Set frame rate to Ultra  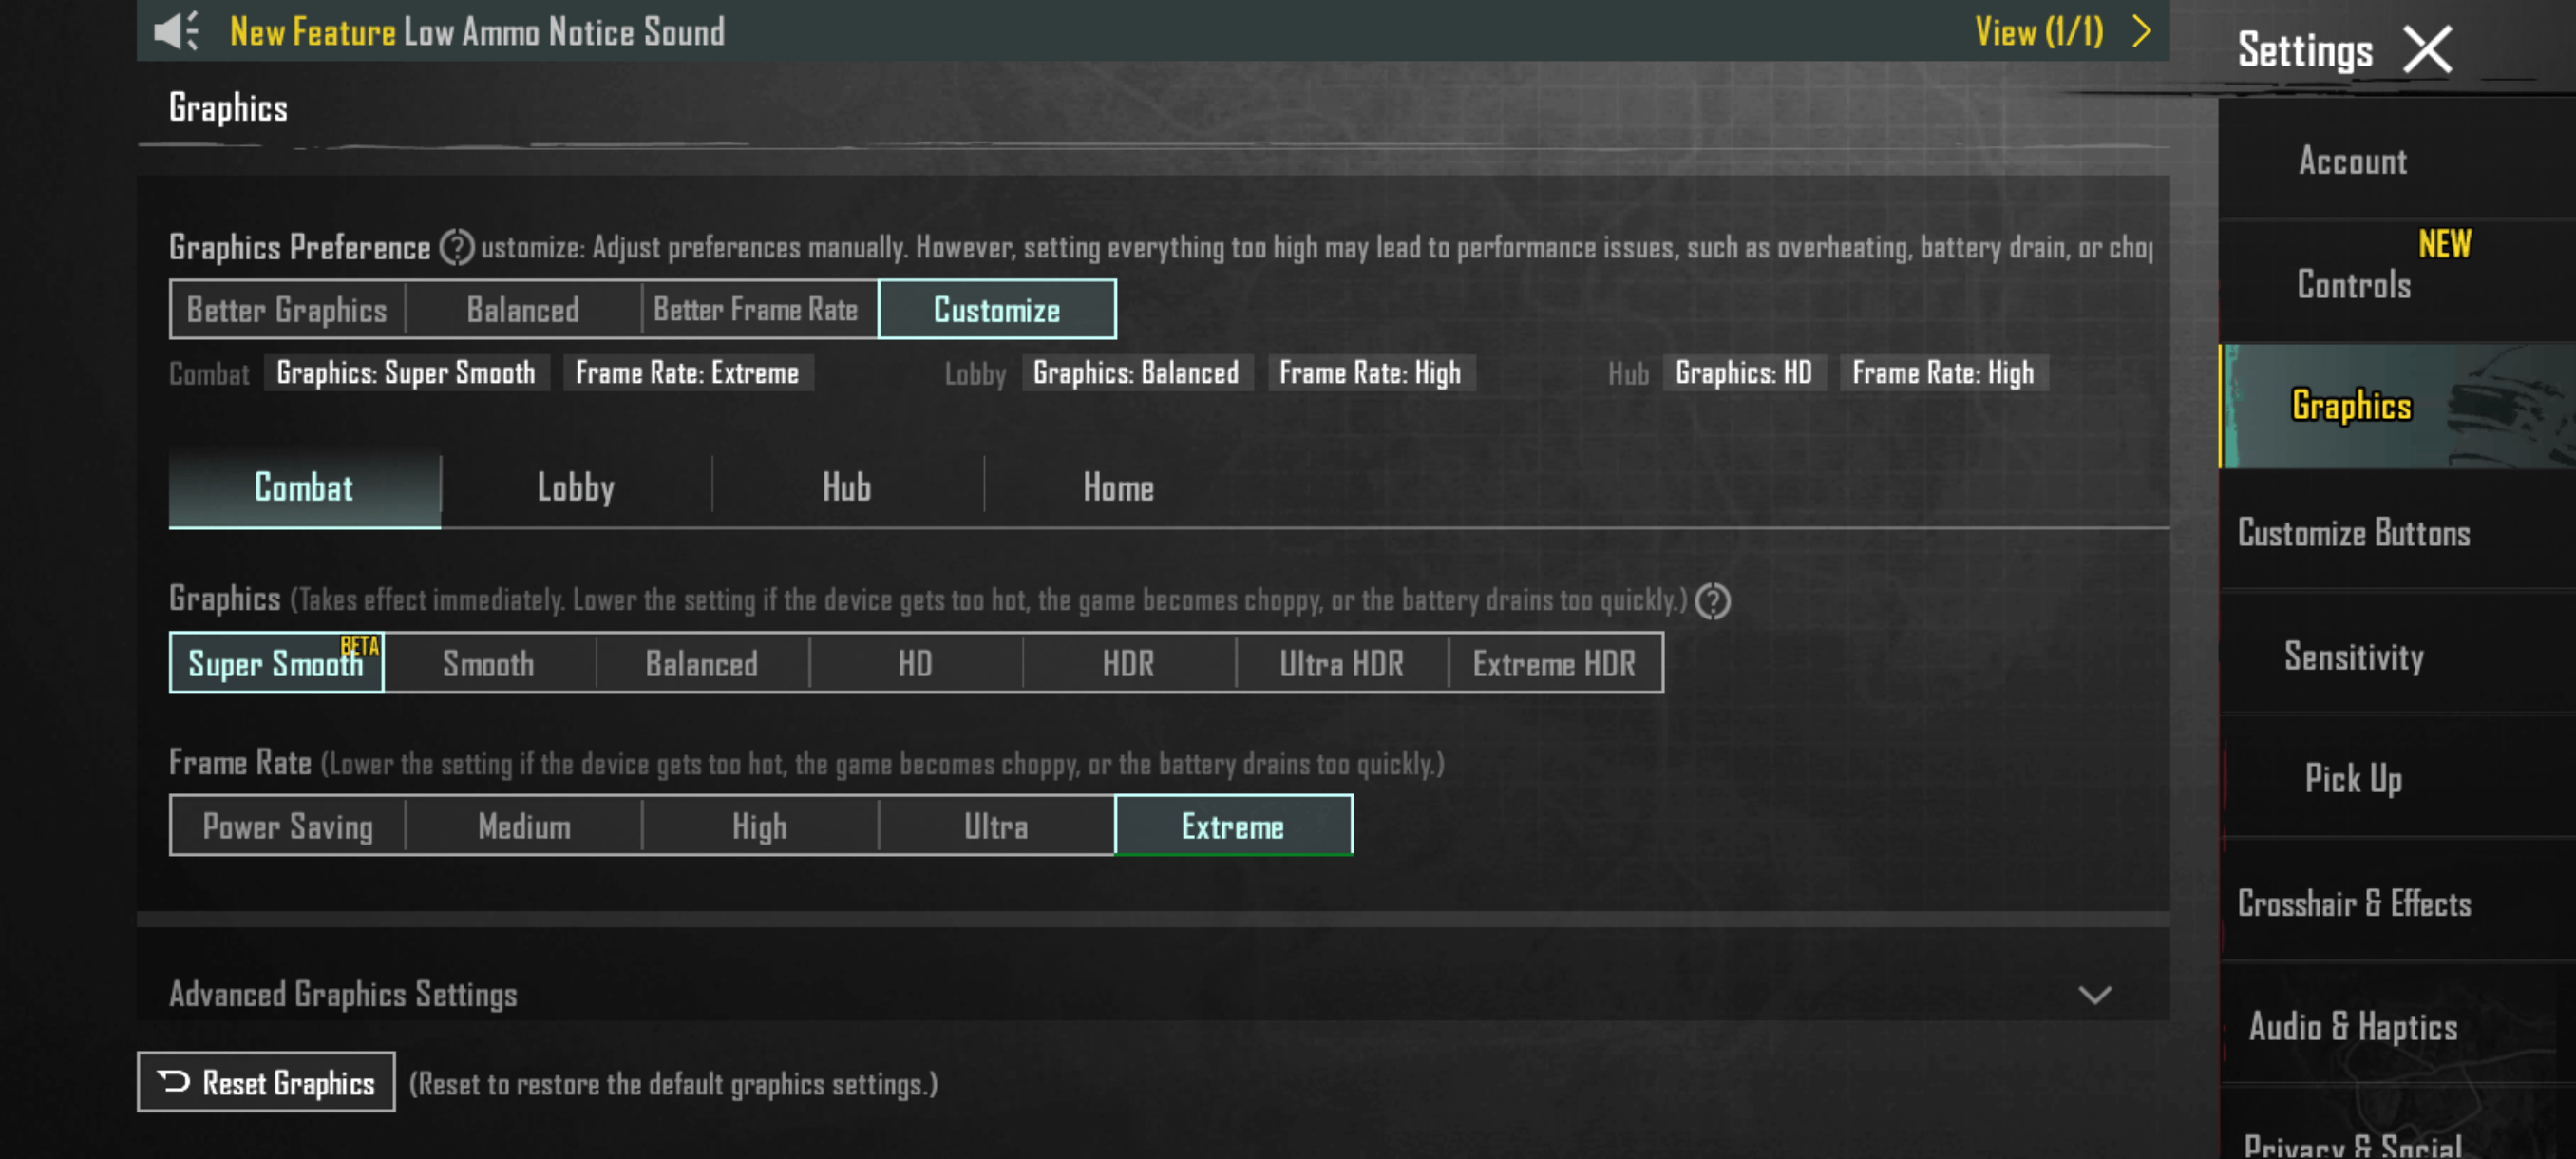pos(996,826)
